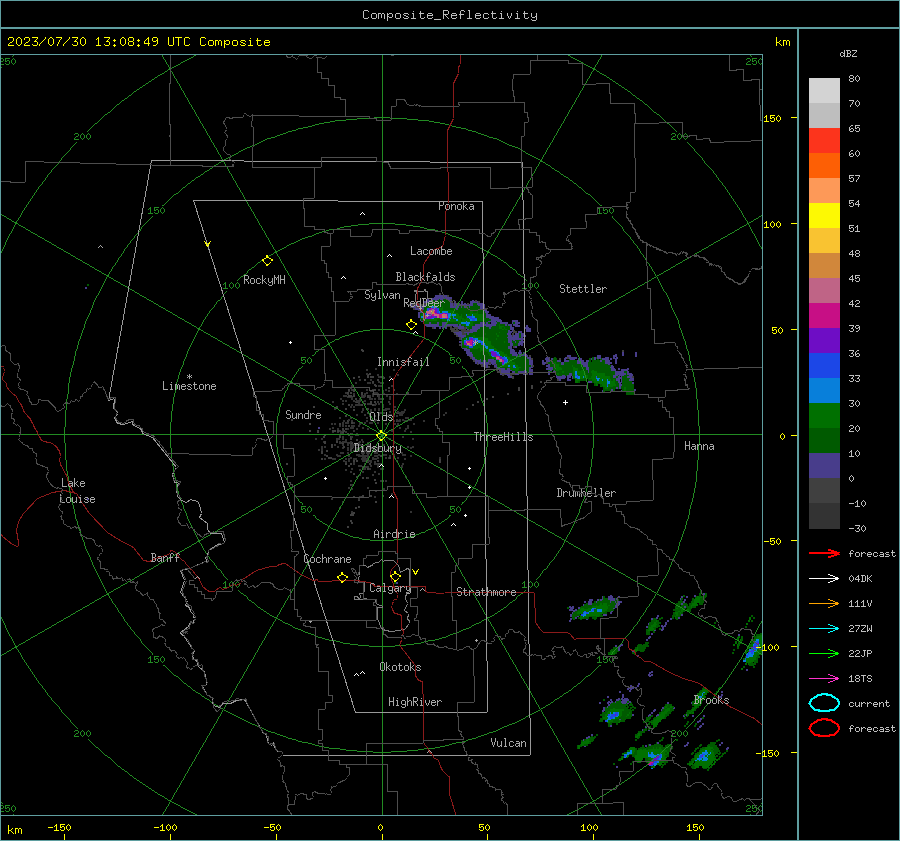Viewport: 900px width, 841px height.
Task: Click the Strathmore town label
Action: (x=486, y=592)
